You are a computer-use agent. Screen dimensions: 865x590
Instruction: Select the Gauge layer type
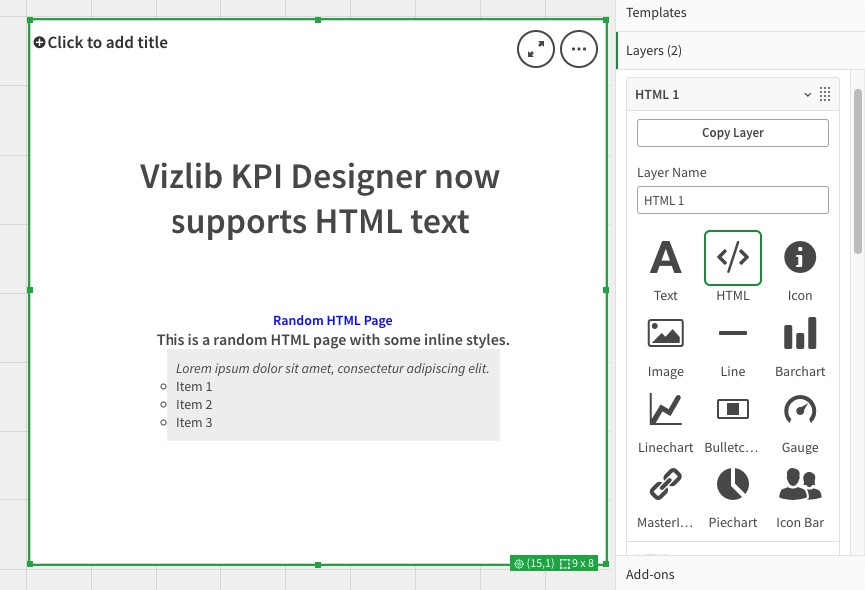[800, 409]
